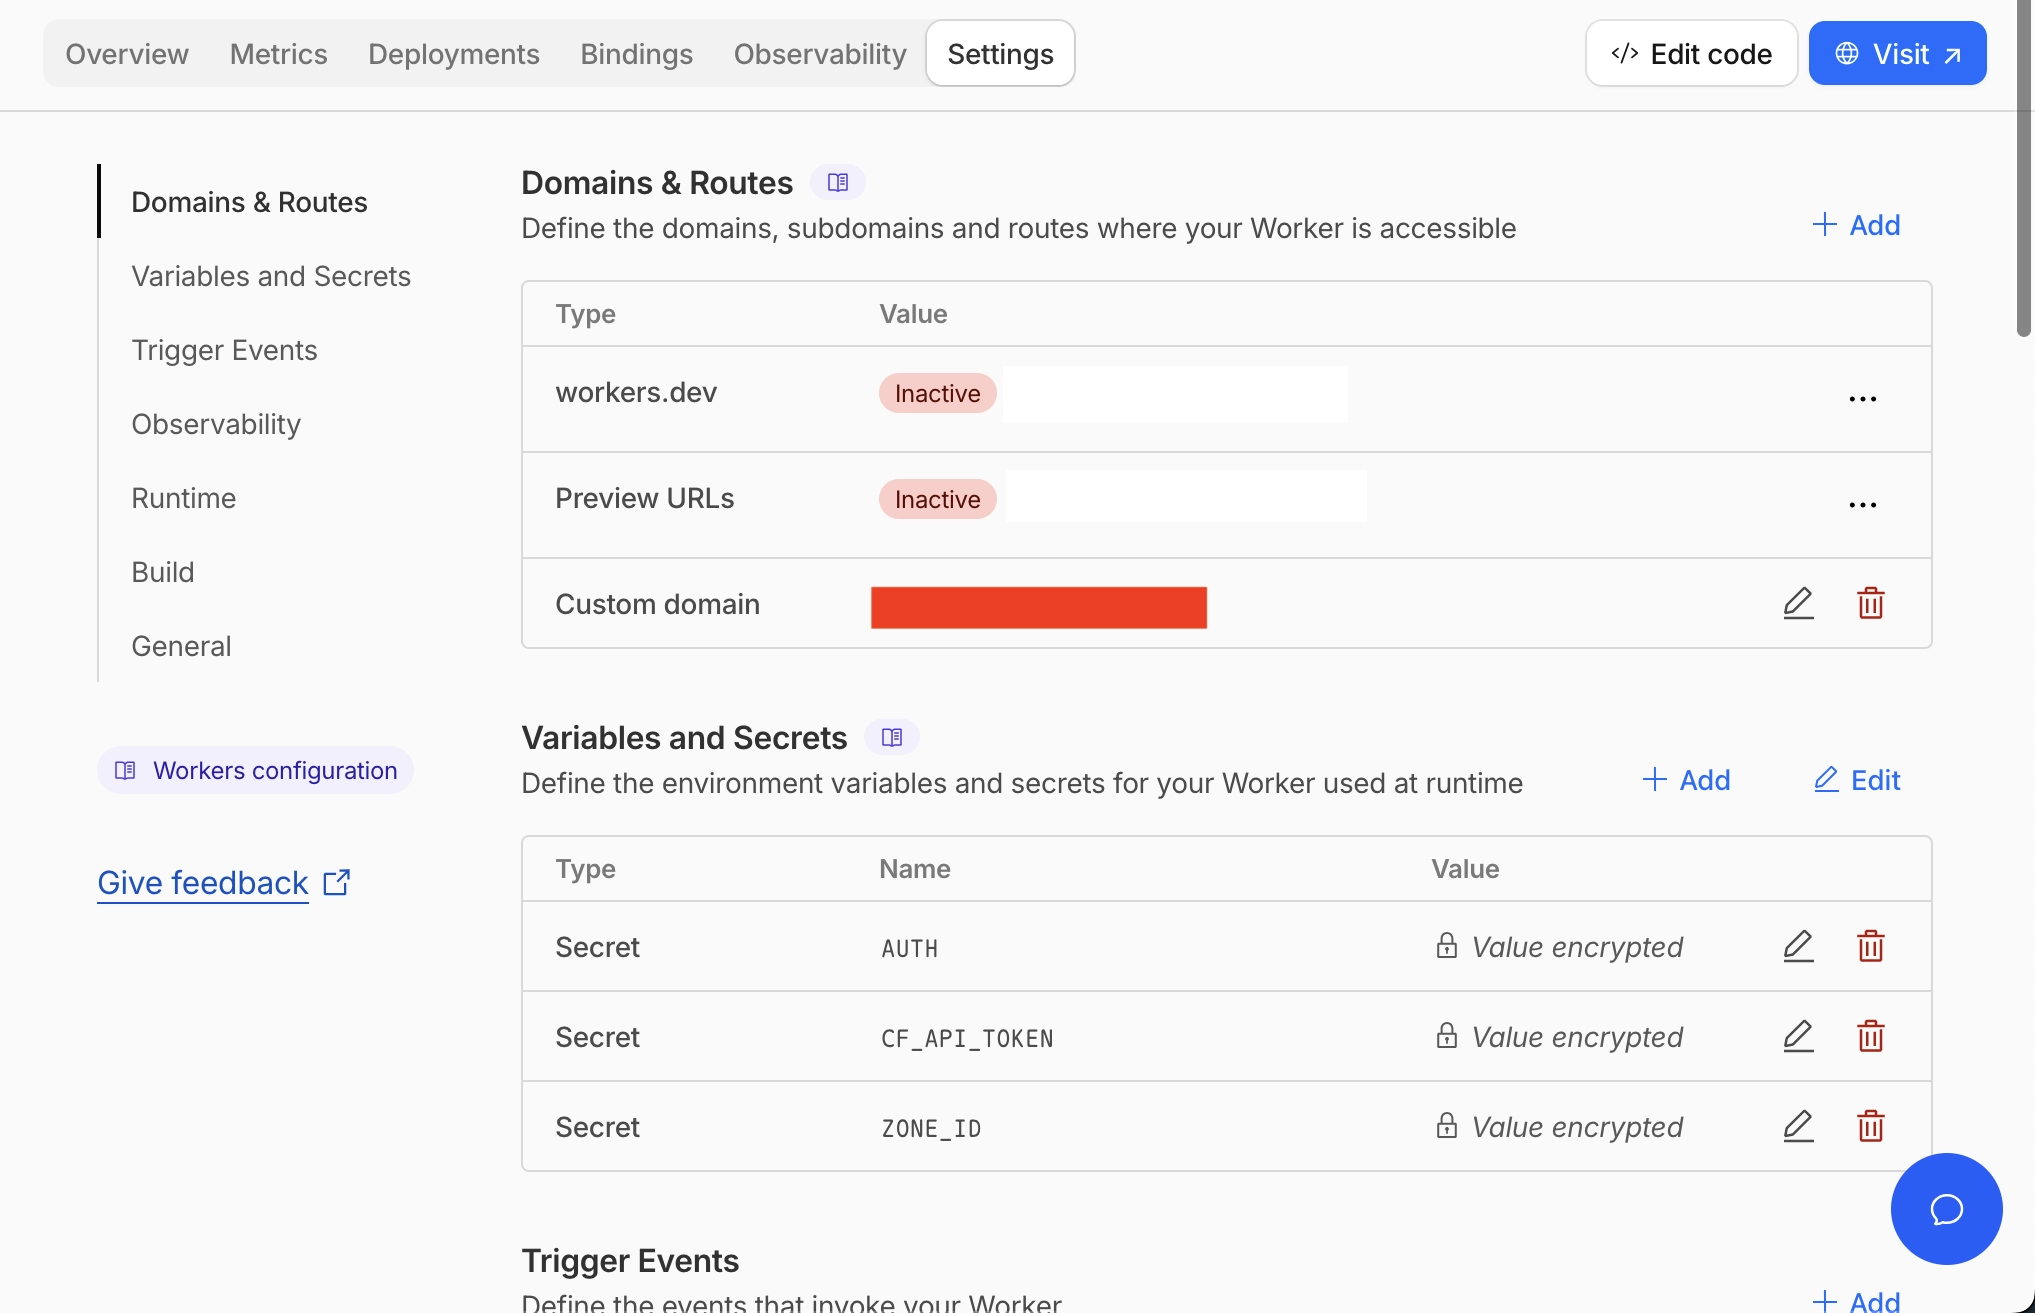Click the blue Visit button
Viewport: 2035px width, 1313px height.
pos(1897,54)
